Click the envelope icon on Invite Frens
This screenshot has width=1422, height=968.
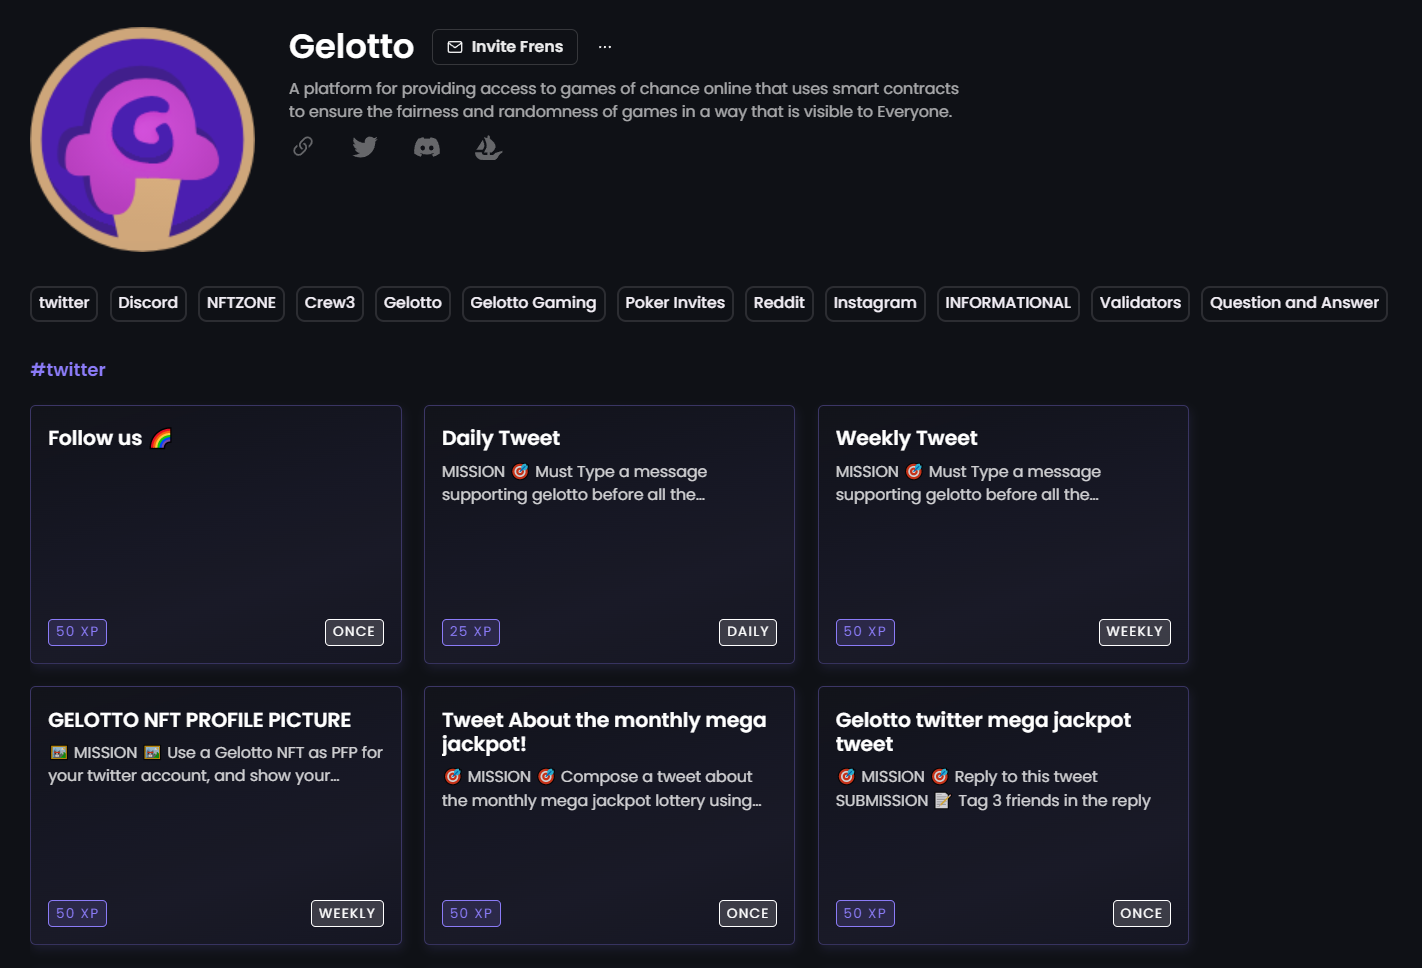tap(455, 46)
